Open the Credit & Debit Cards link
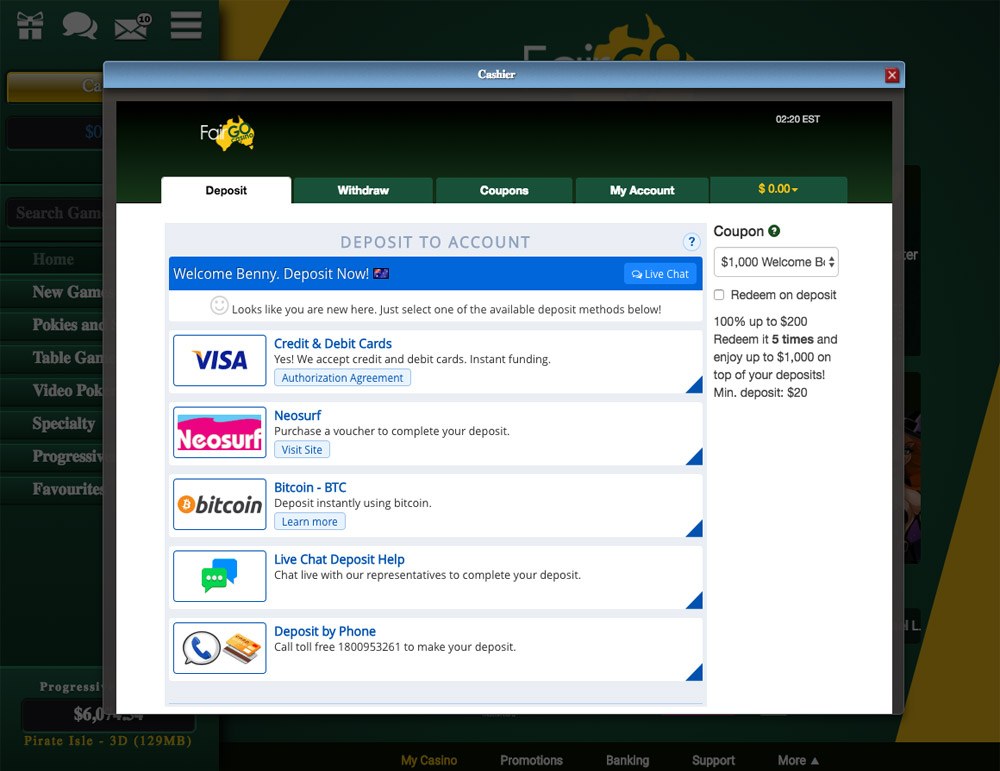The height and width of the screenshot is (771, 1000). (x=333, y=343)
